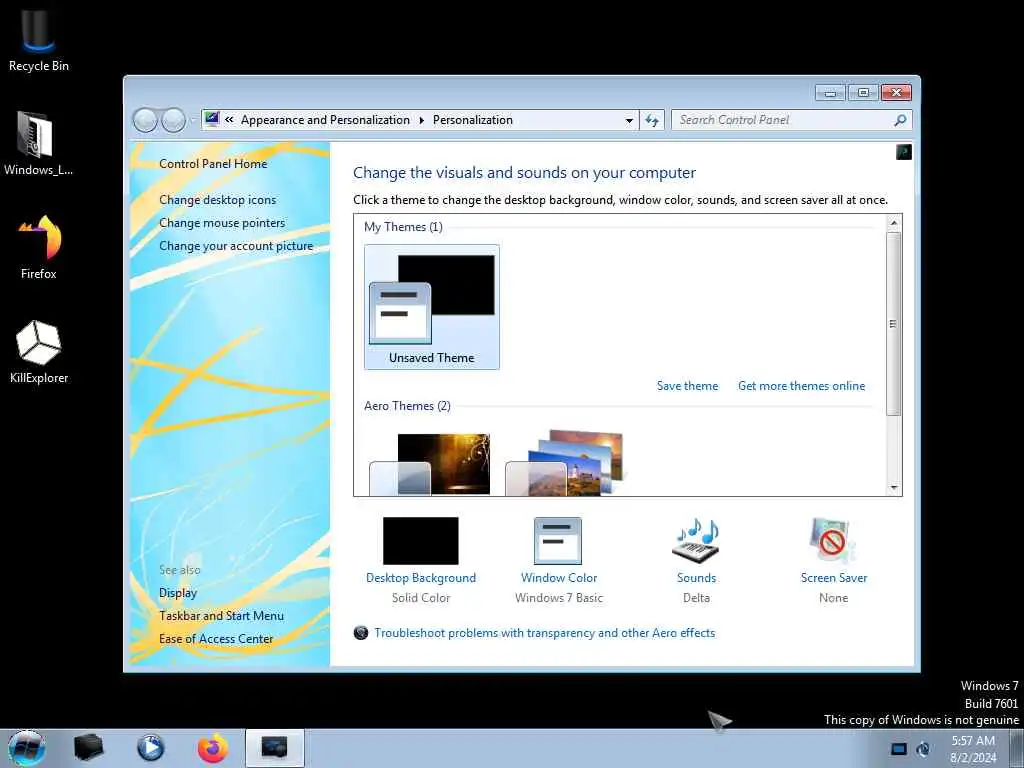The height and width of the screenshot is (768, 1024).
Task: Refresh the Control Panel address bar
Action: [652, 120]
